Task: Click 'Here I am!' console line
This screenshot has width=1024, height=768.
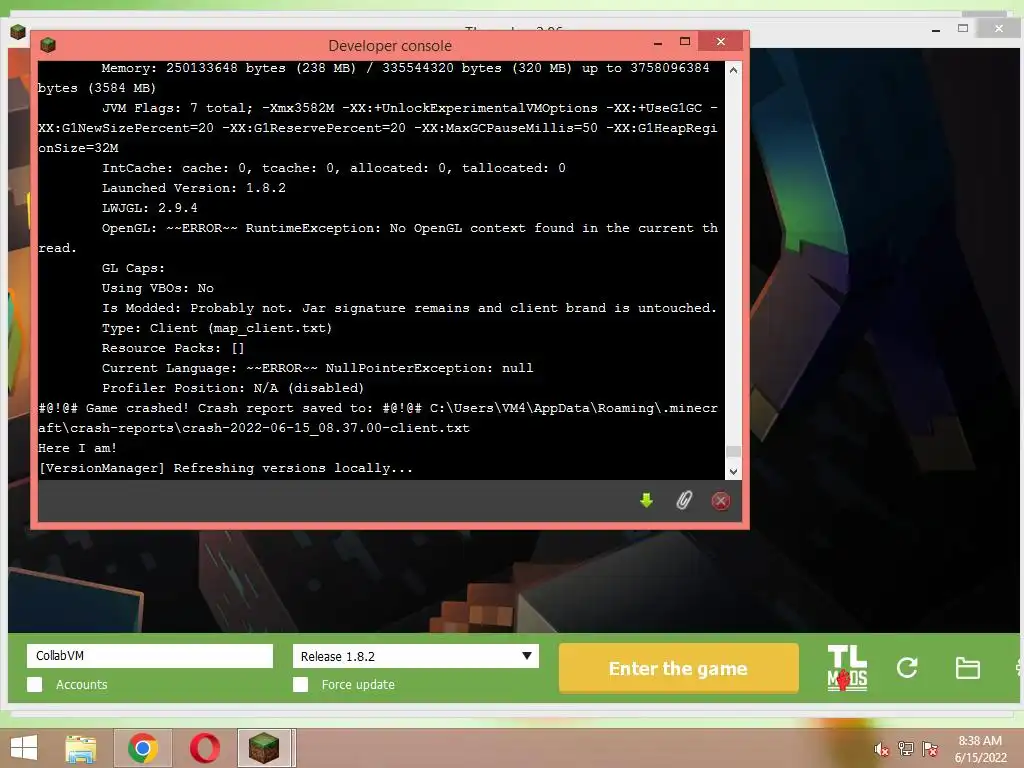Action: (x=77, y=448)
